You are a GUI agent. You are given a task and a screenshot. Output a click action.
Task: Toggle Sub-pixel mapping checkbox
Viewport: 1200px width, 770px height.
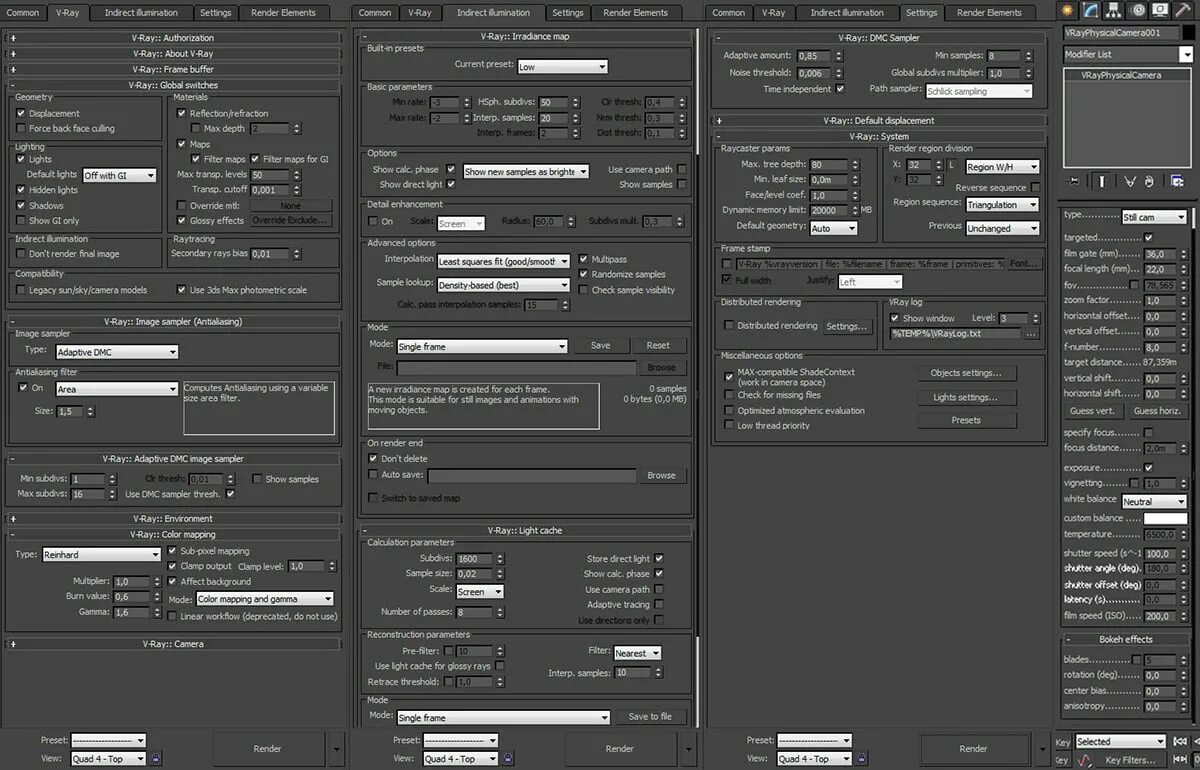tap(172, 551)
